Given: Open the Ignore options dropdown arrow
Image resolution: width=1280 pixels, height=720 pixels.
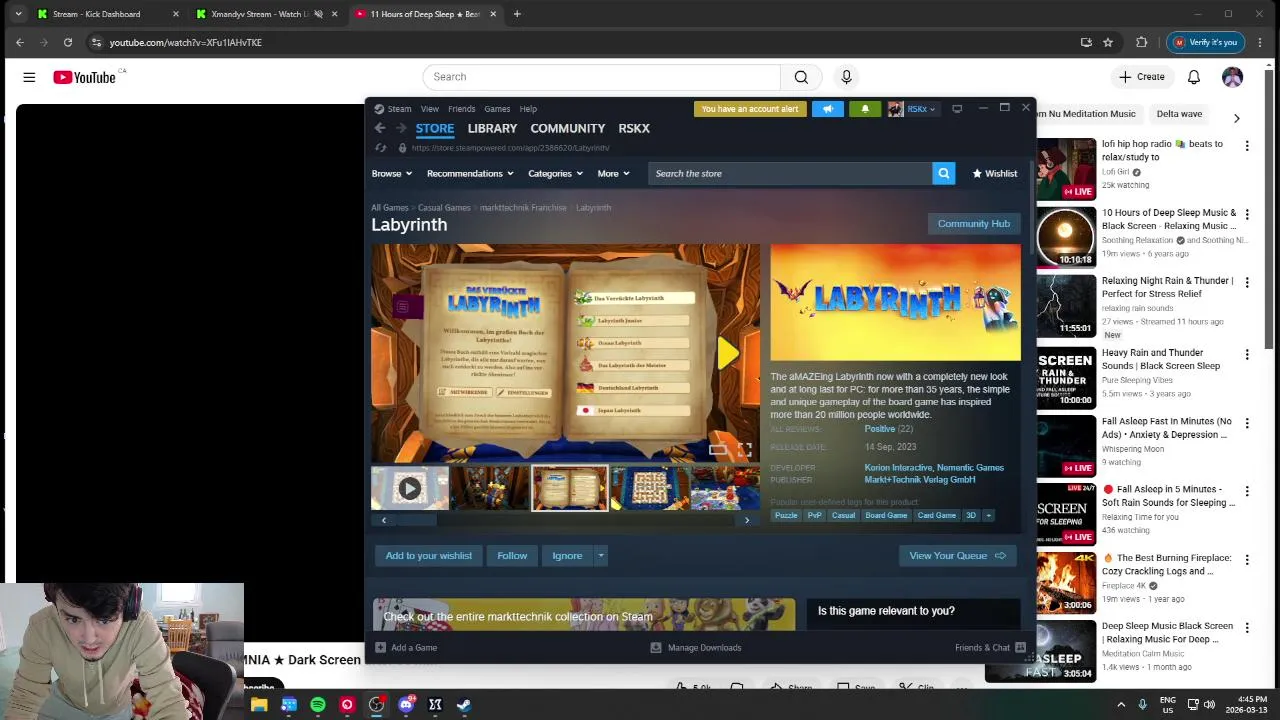Looking at the screenshot, I should click(x=600, y=555).
